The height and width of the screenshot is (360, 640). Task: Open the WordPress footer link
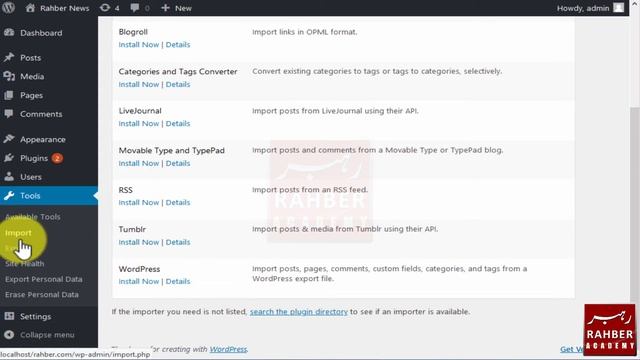pos(228,349)
